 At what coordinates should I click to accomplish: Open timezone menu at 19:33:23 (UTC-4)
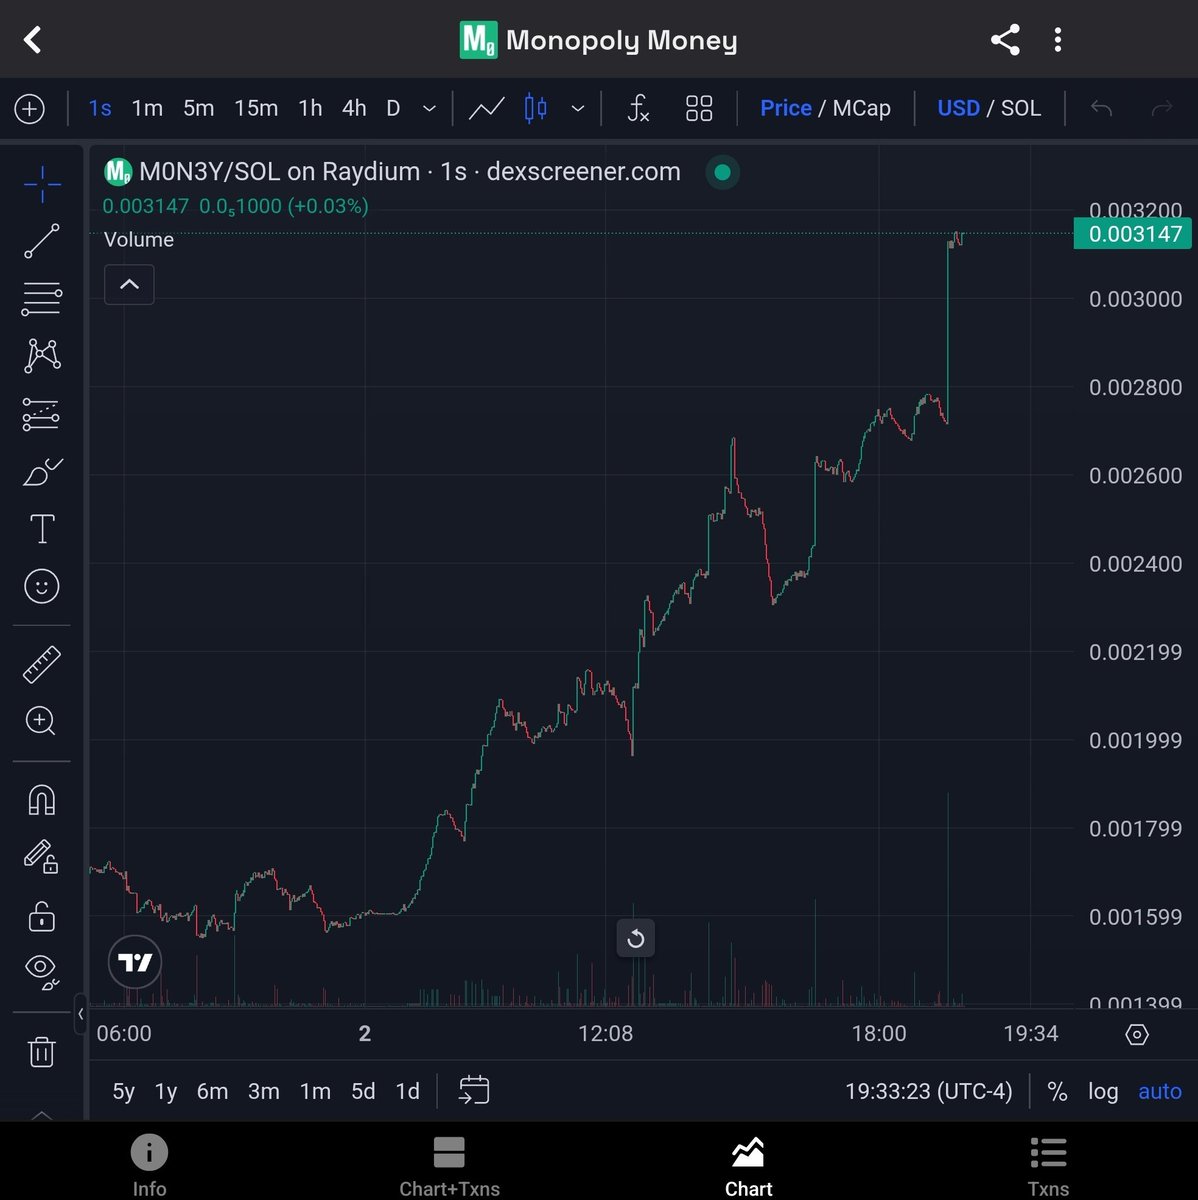coord(928,1091)
